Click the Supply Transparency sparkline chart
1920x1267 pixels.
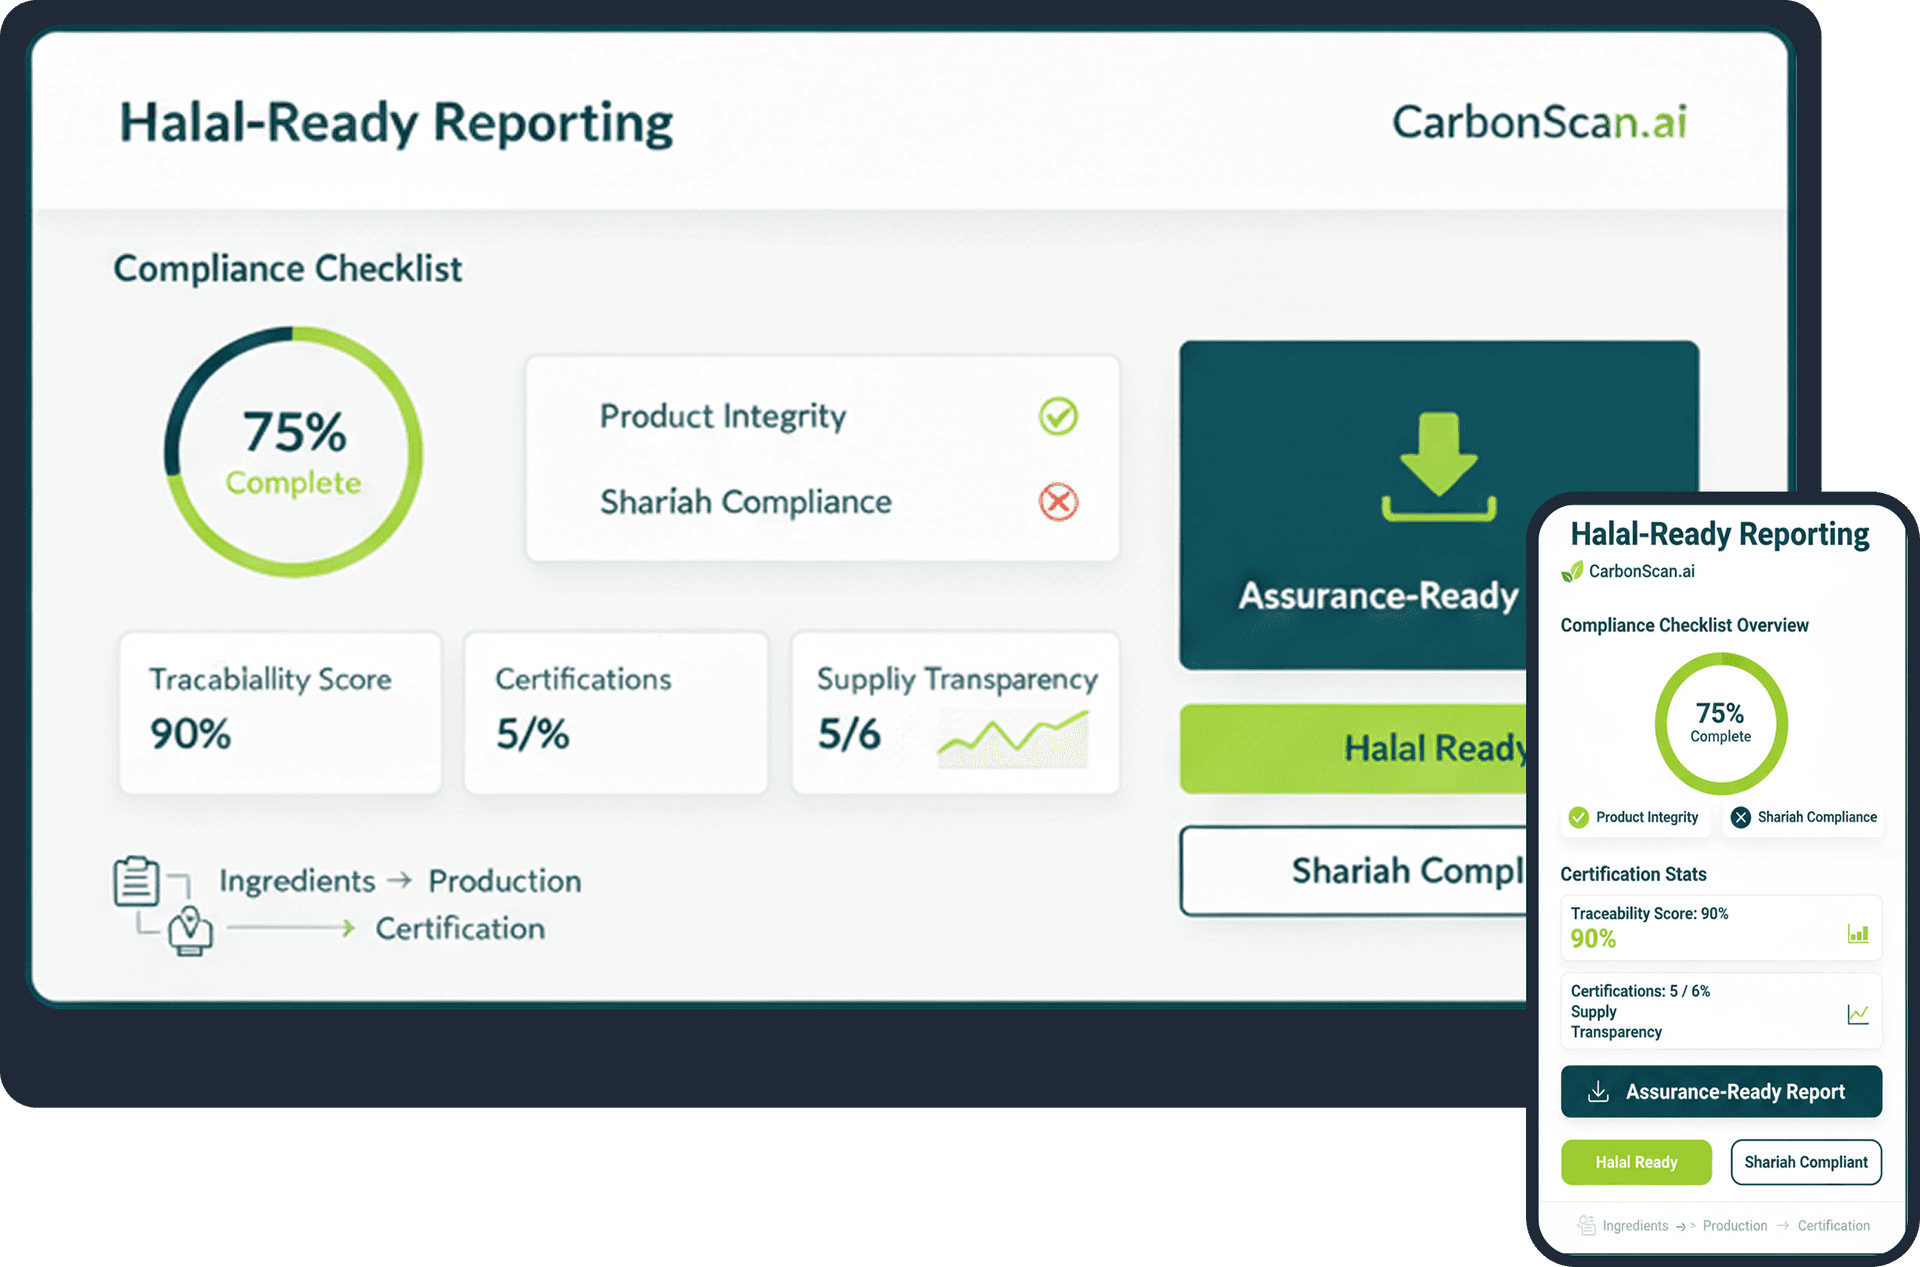coord(1011,738)
